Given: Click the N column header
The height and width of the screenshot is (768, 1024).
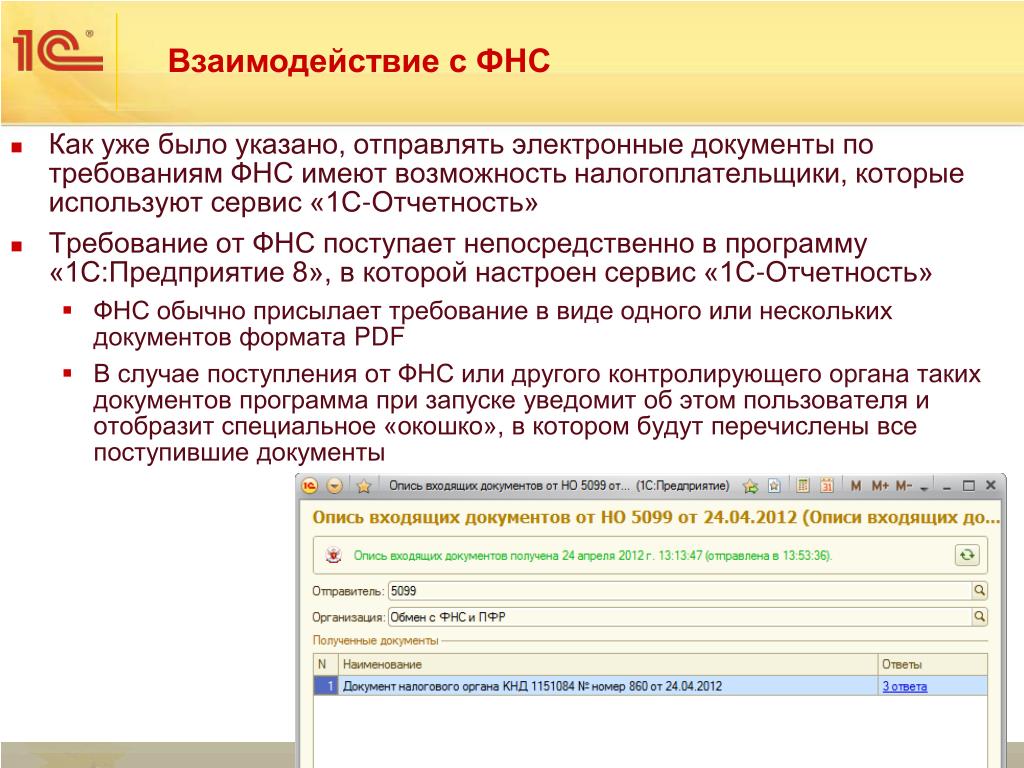Looking at the screenshot, I should (326, 664).
